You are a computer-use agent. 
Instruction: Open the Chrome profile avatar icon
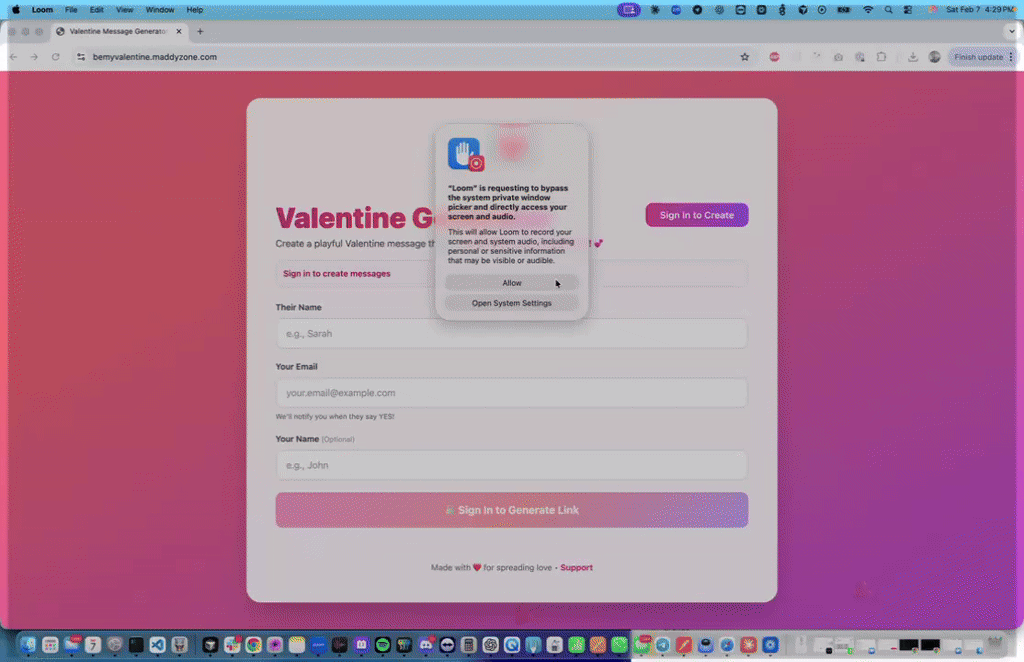(934, 57)
